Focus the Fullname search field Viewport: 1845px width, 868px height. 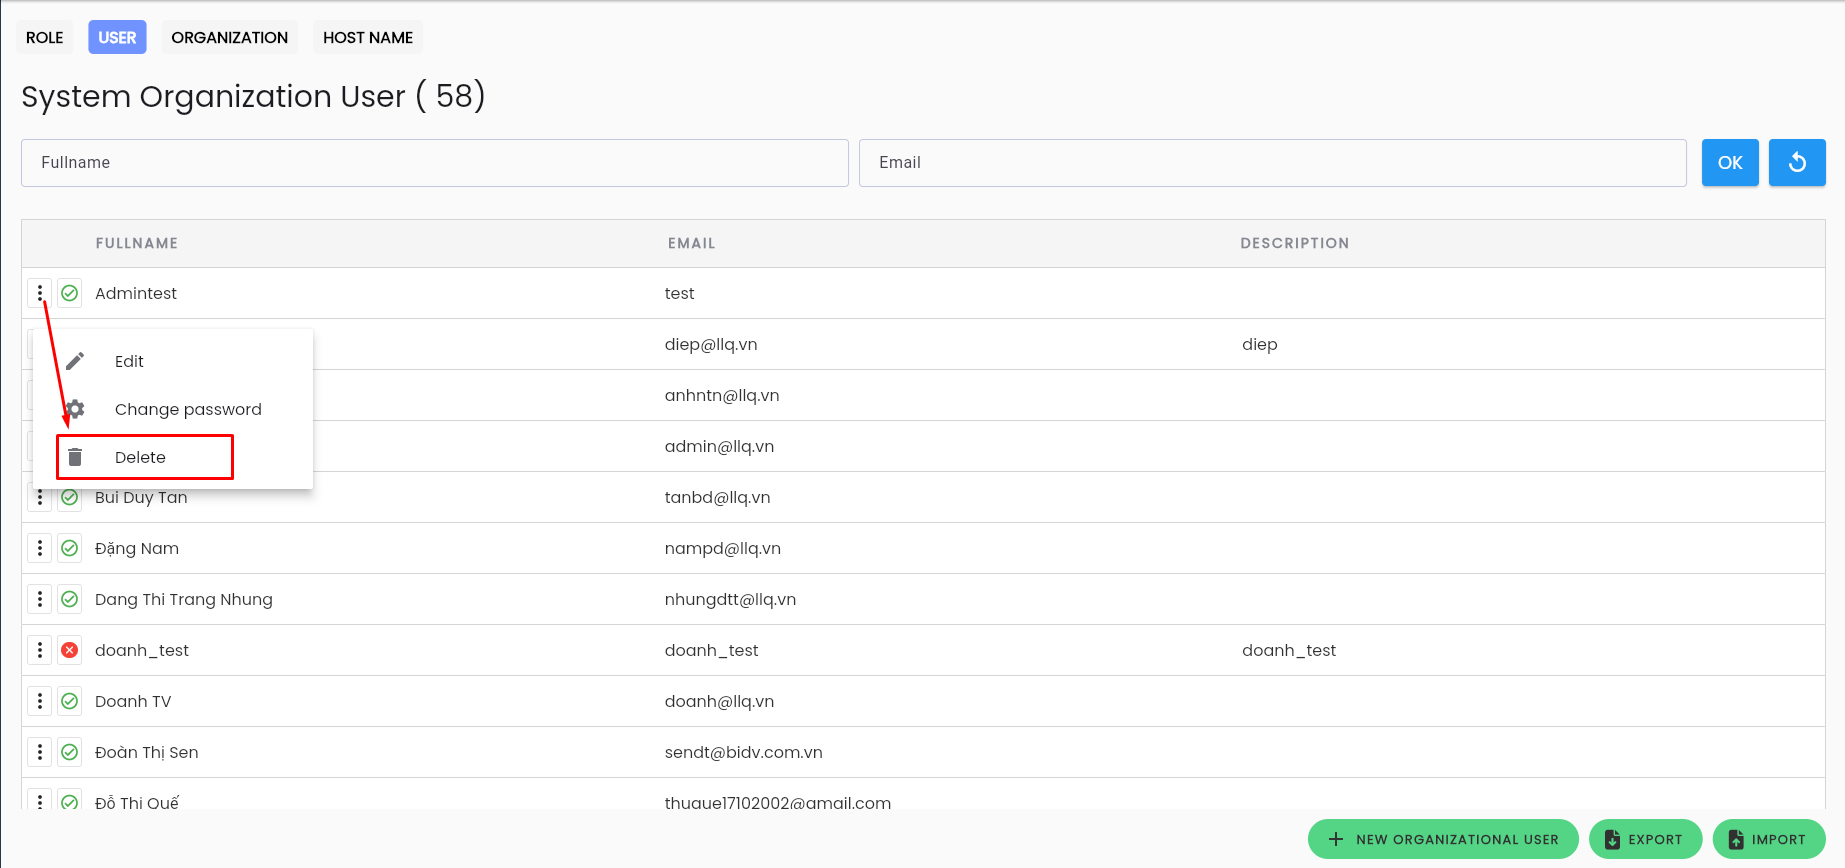pos(435,162)
